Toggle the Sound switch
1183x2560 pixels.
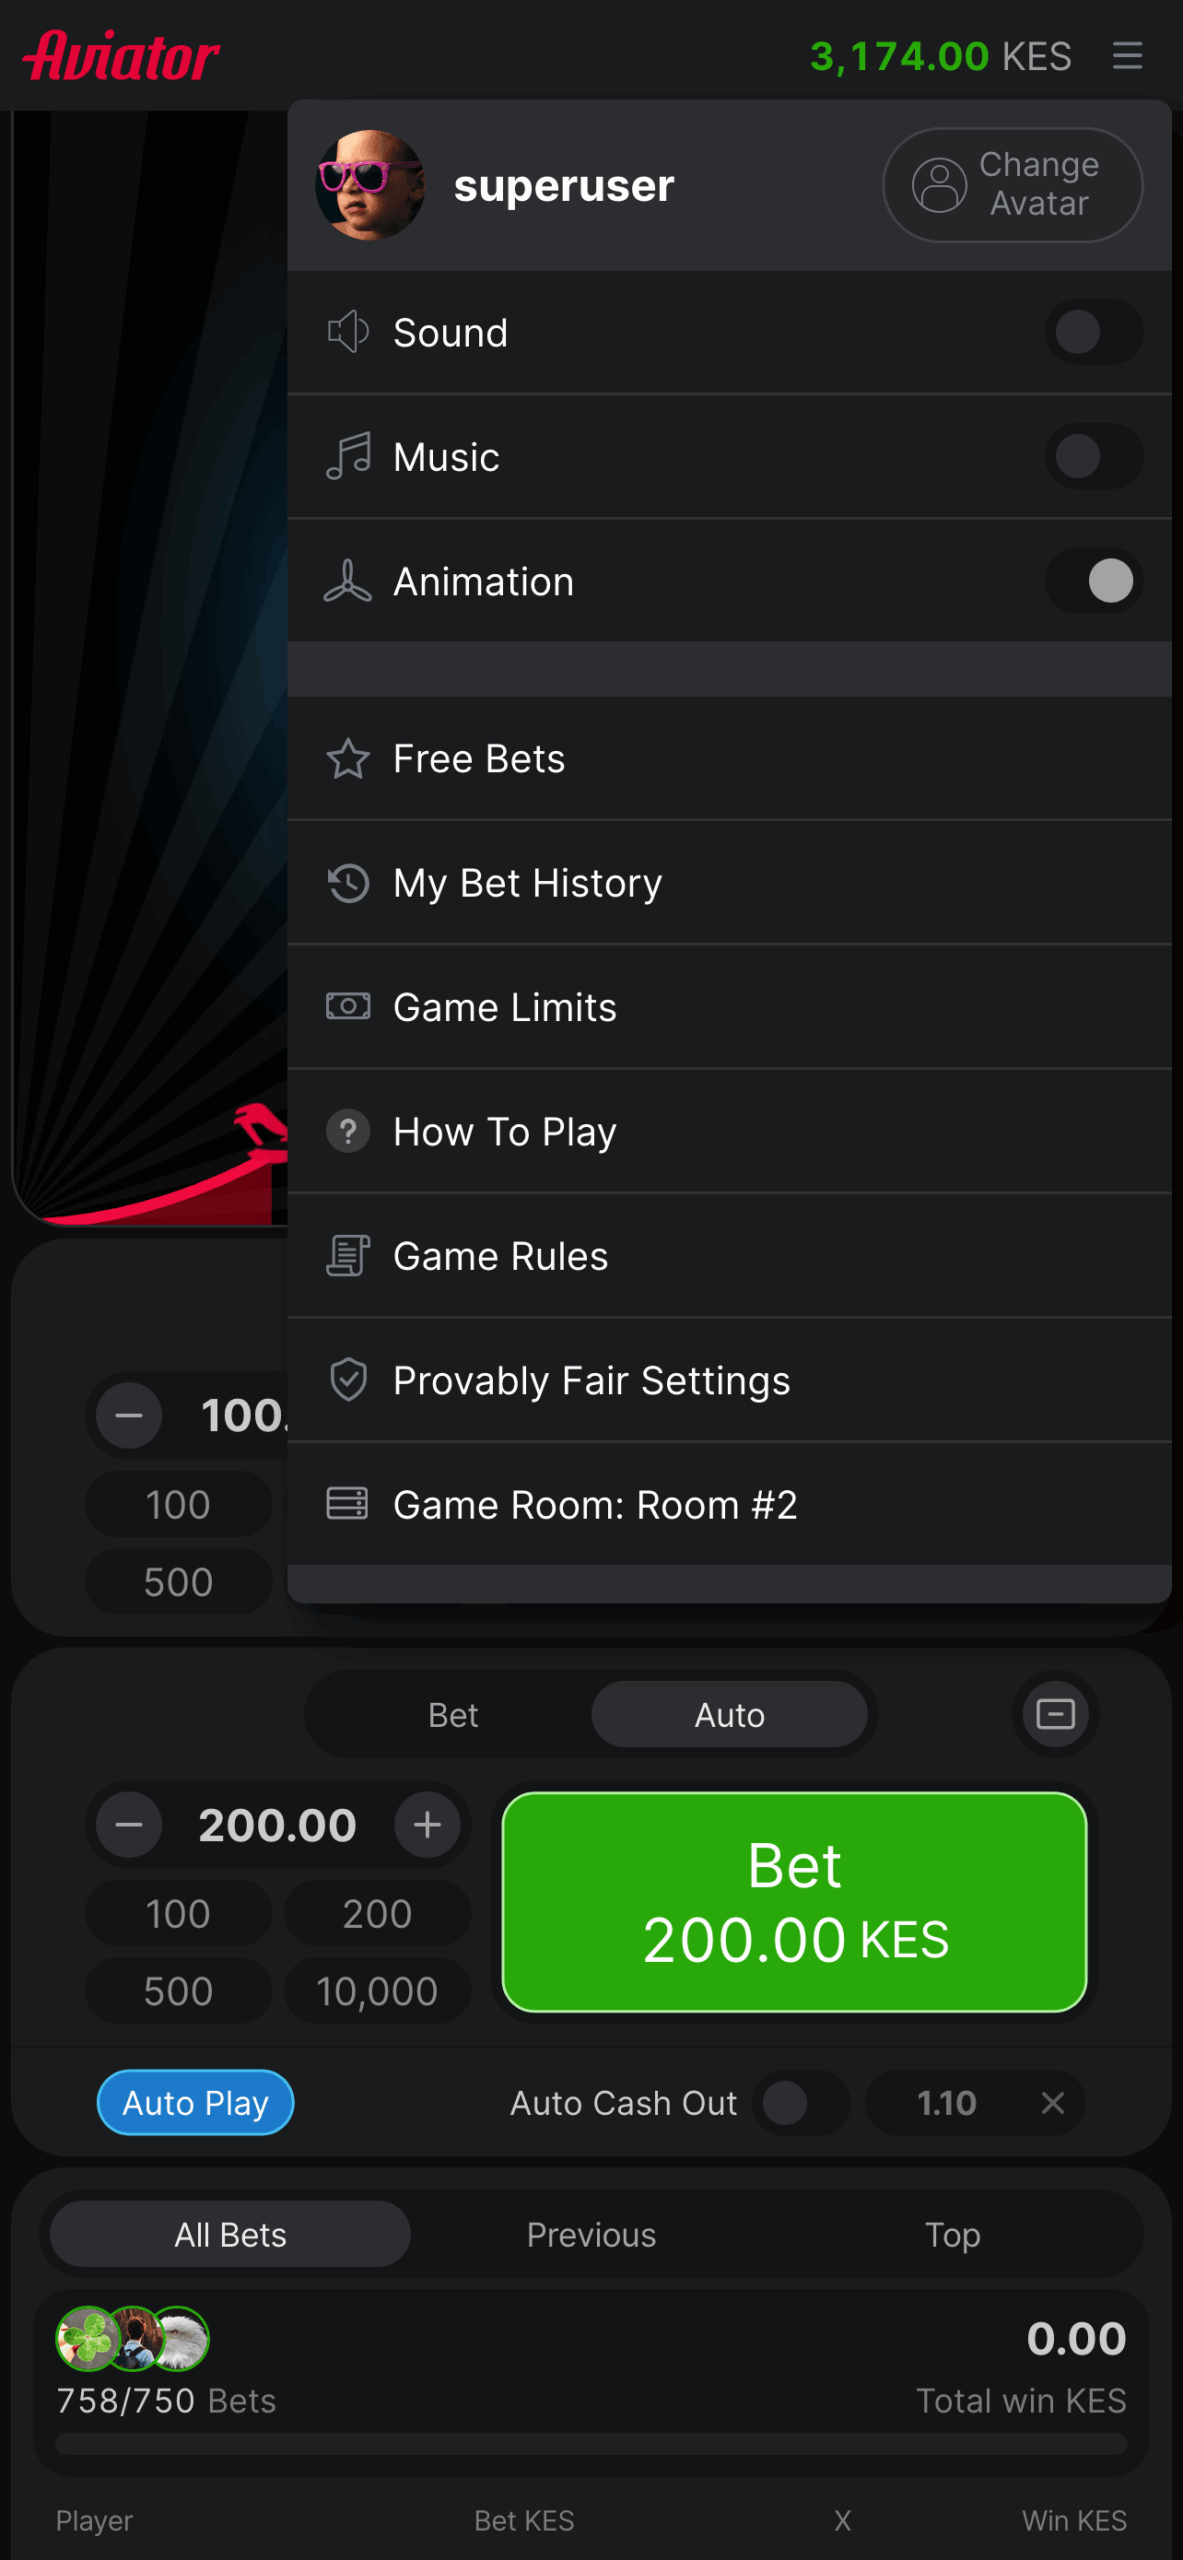coord(1094,332)
